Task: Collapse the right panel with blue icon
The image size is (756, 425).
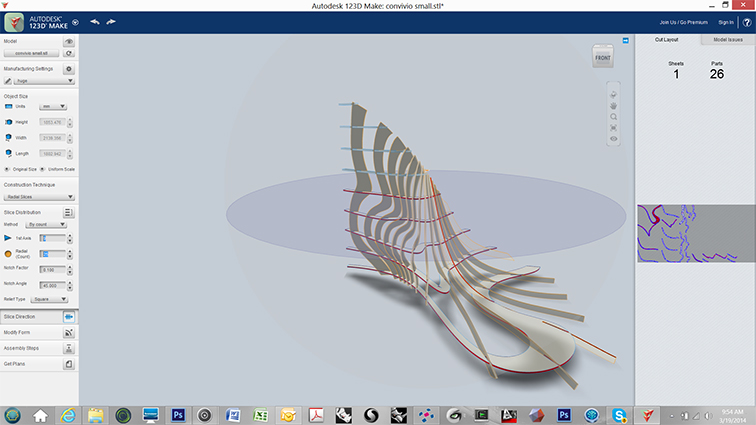Action: pos(625,41)
